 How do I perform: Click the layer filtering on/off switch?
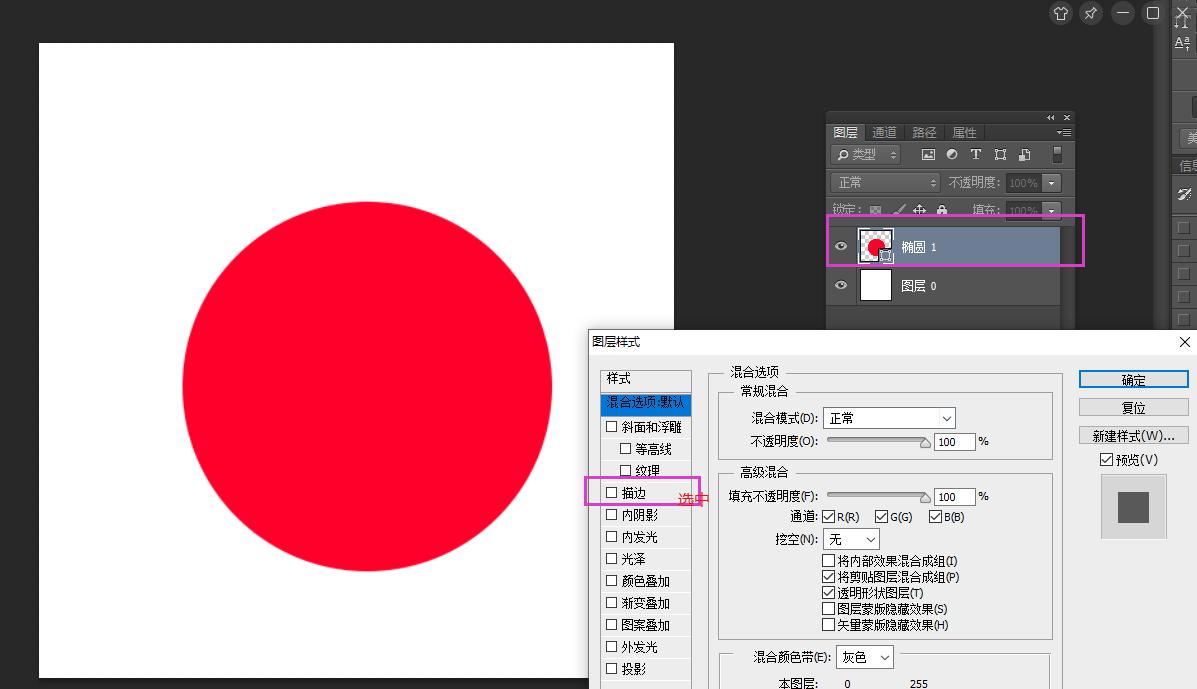[x=1057, y=155]
